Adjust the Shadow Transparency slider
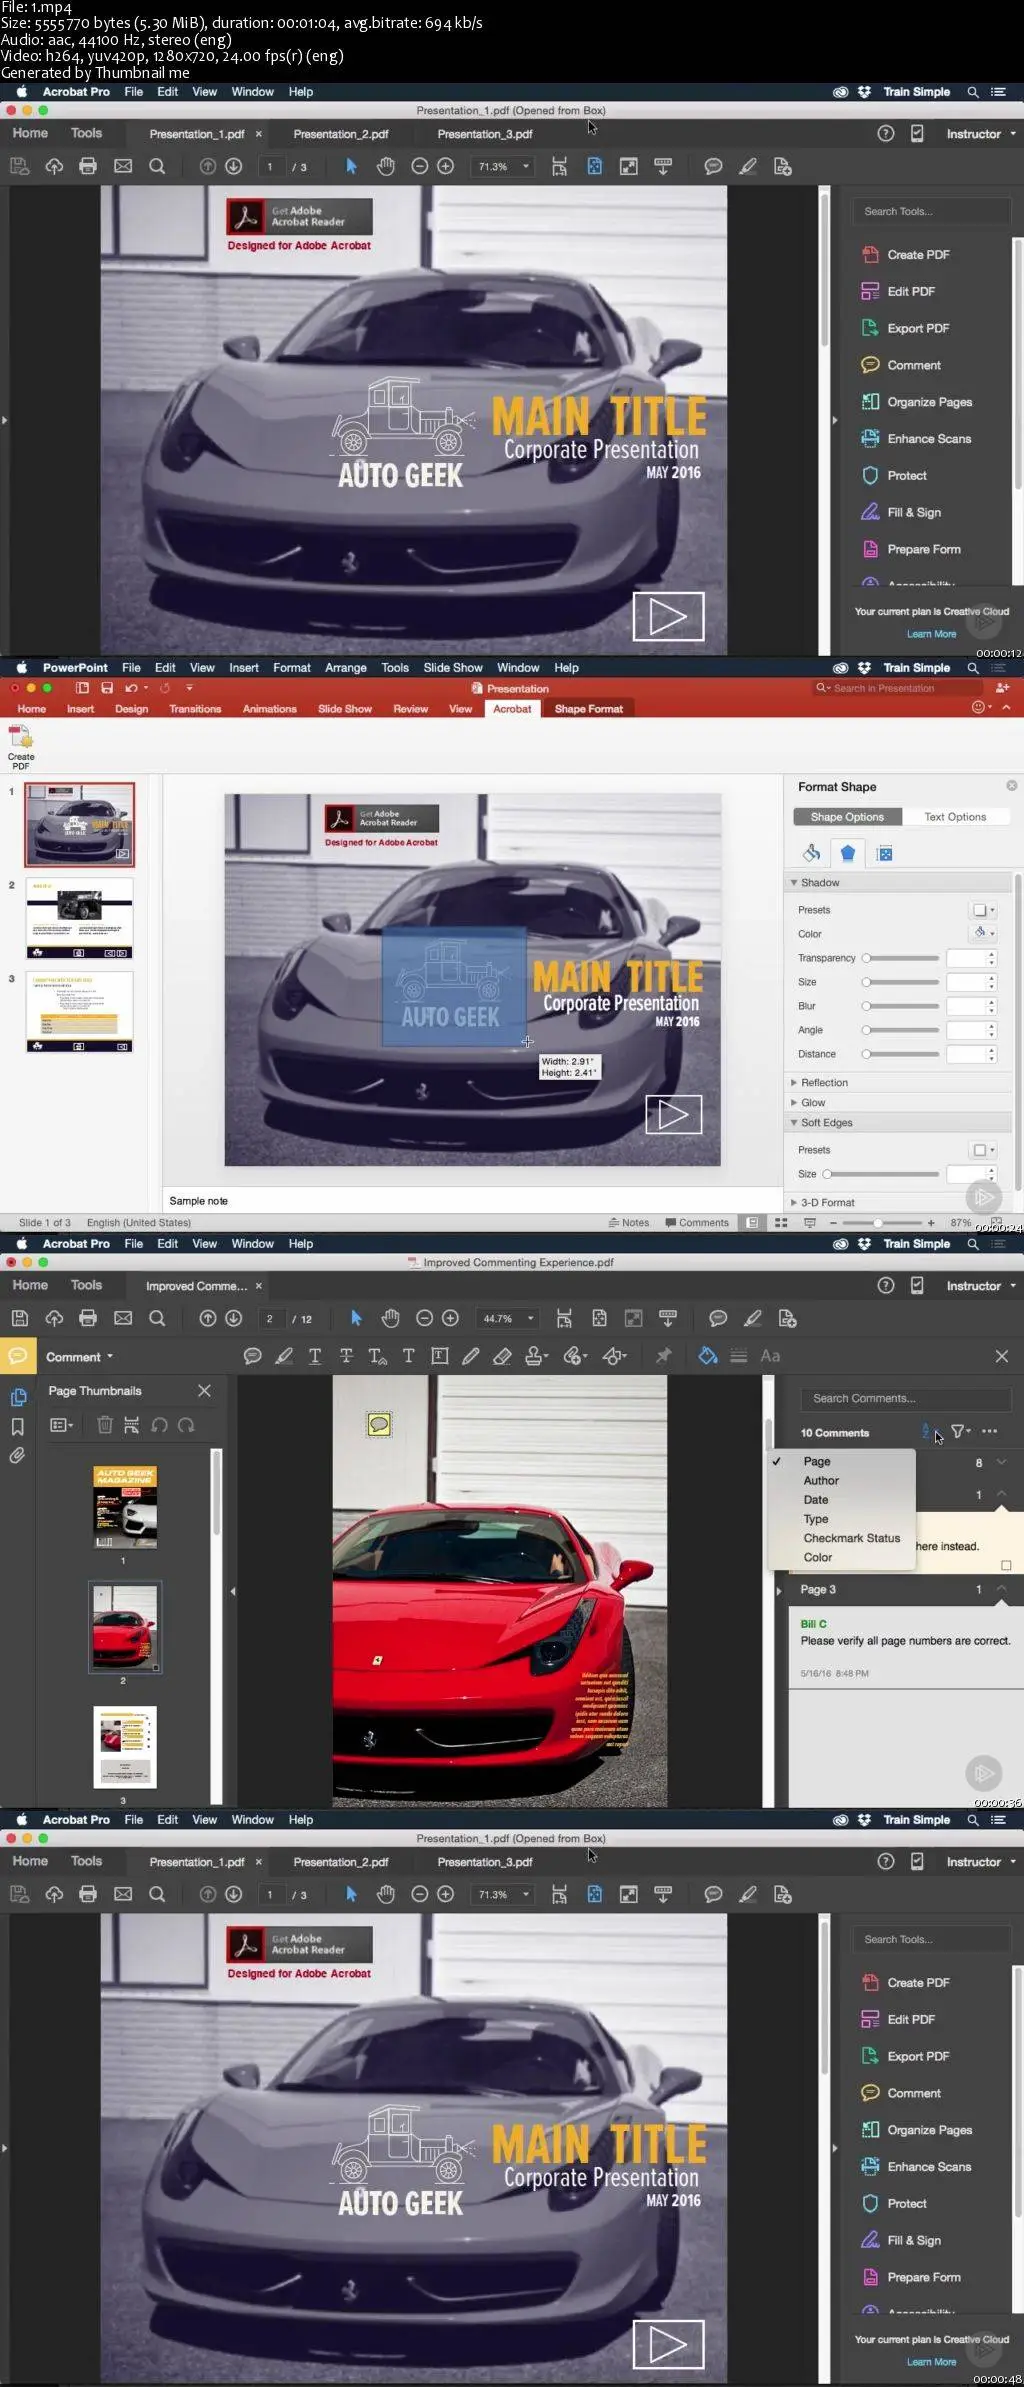This screenshot has width=1024, height=2387. [x=900, y=958]
